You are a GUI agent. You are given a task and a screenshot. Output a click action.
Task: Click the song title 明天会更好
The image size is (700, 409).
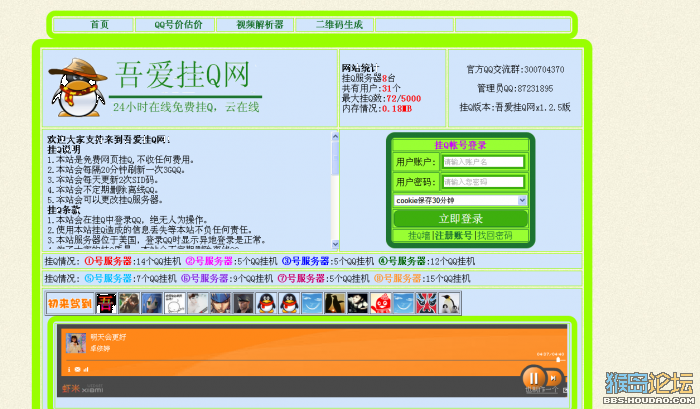(x=108, y=338)
